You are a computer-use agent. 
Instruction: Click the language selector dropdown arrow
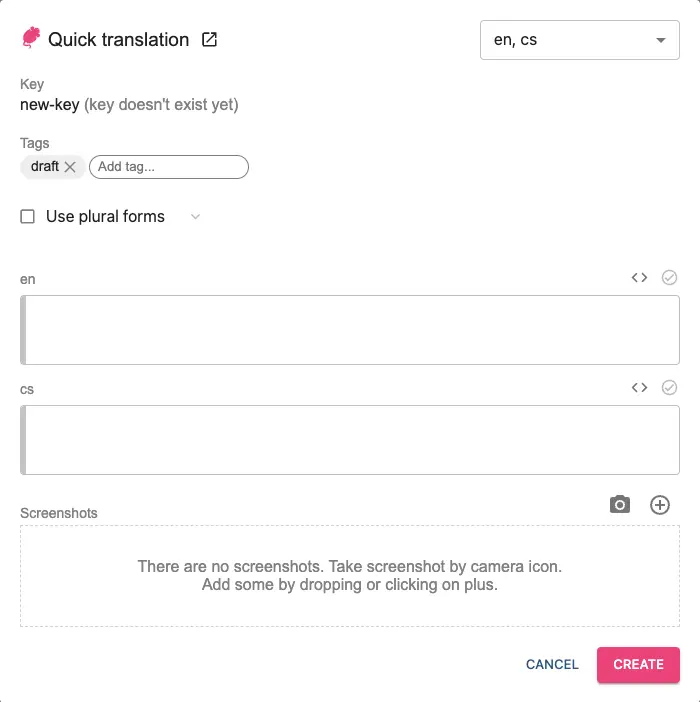[x=660, y=40]
